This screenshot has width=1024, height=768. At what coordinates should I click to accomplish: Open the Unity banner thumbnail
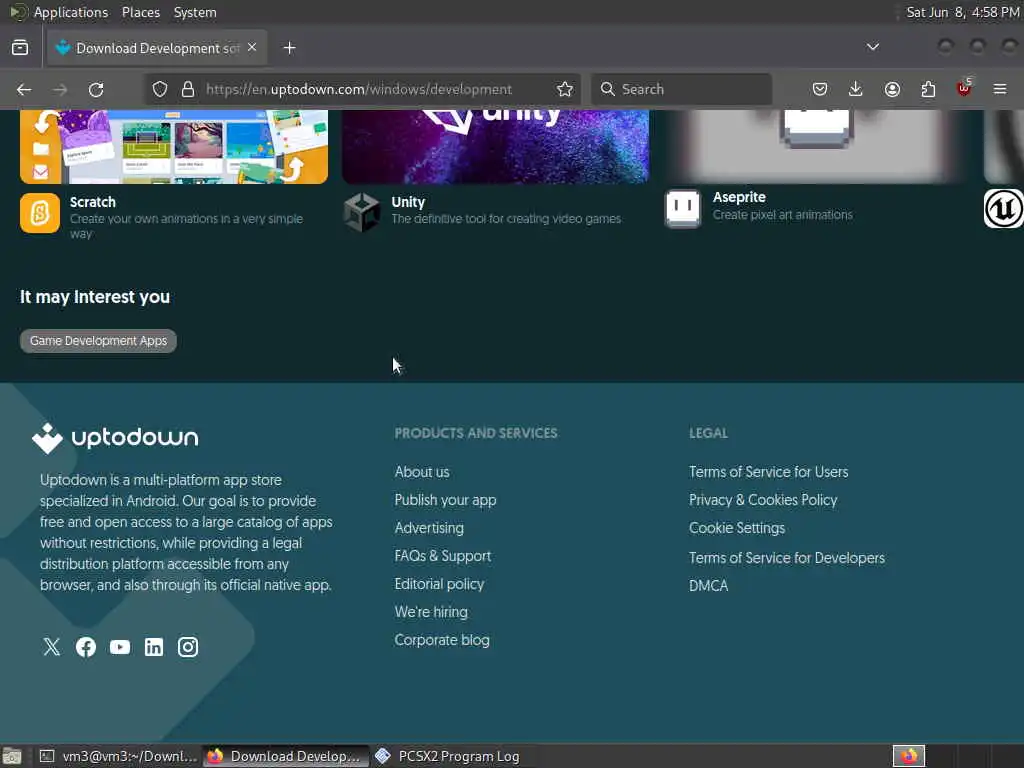coord(496,146)
